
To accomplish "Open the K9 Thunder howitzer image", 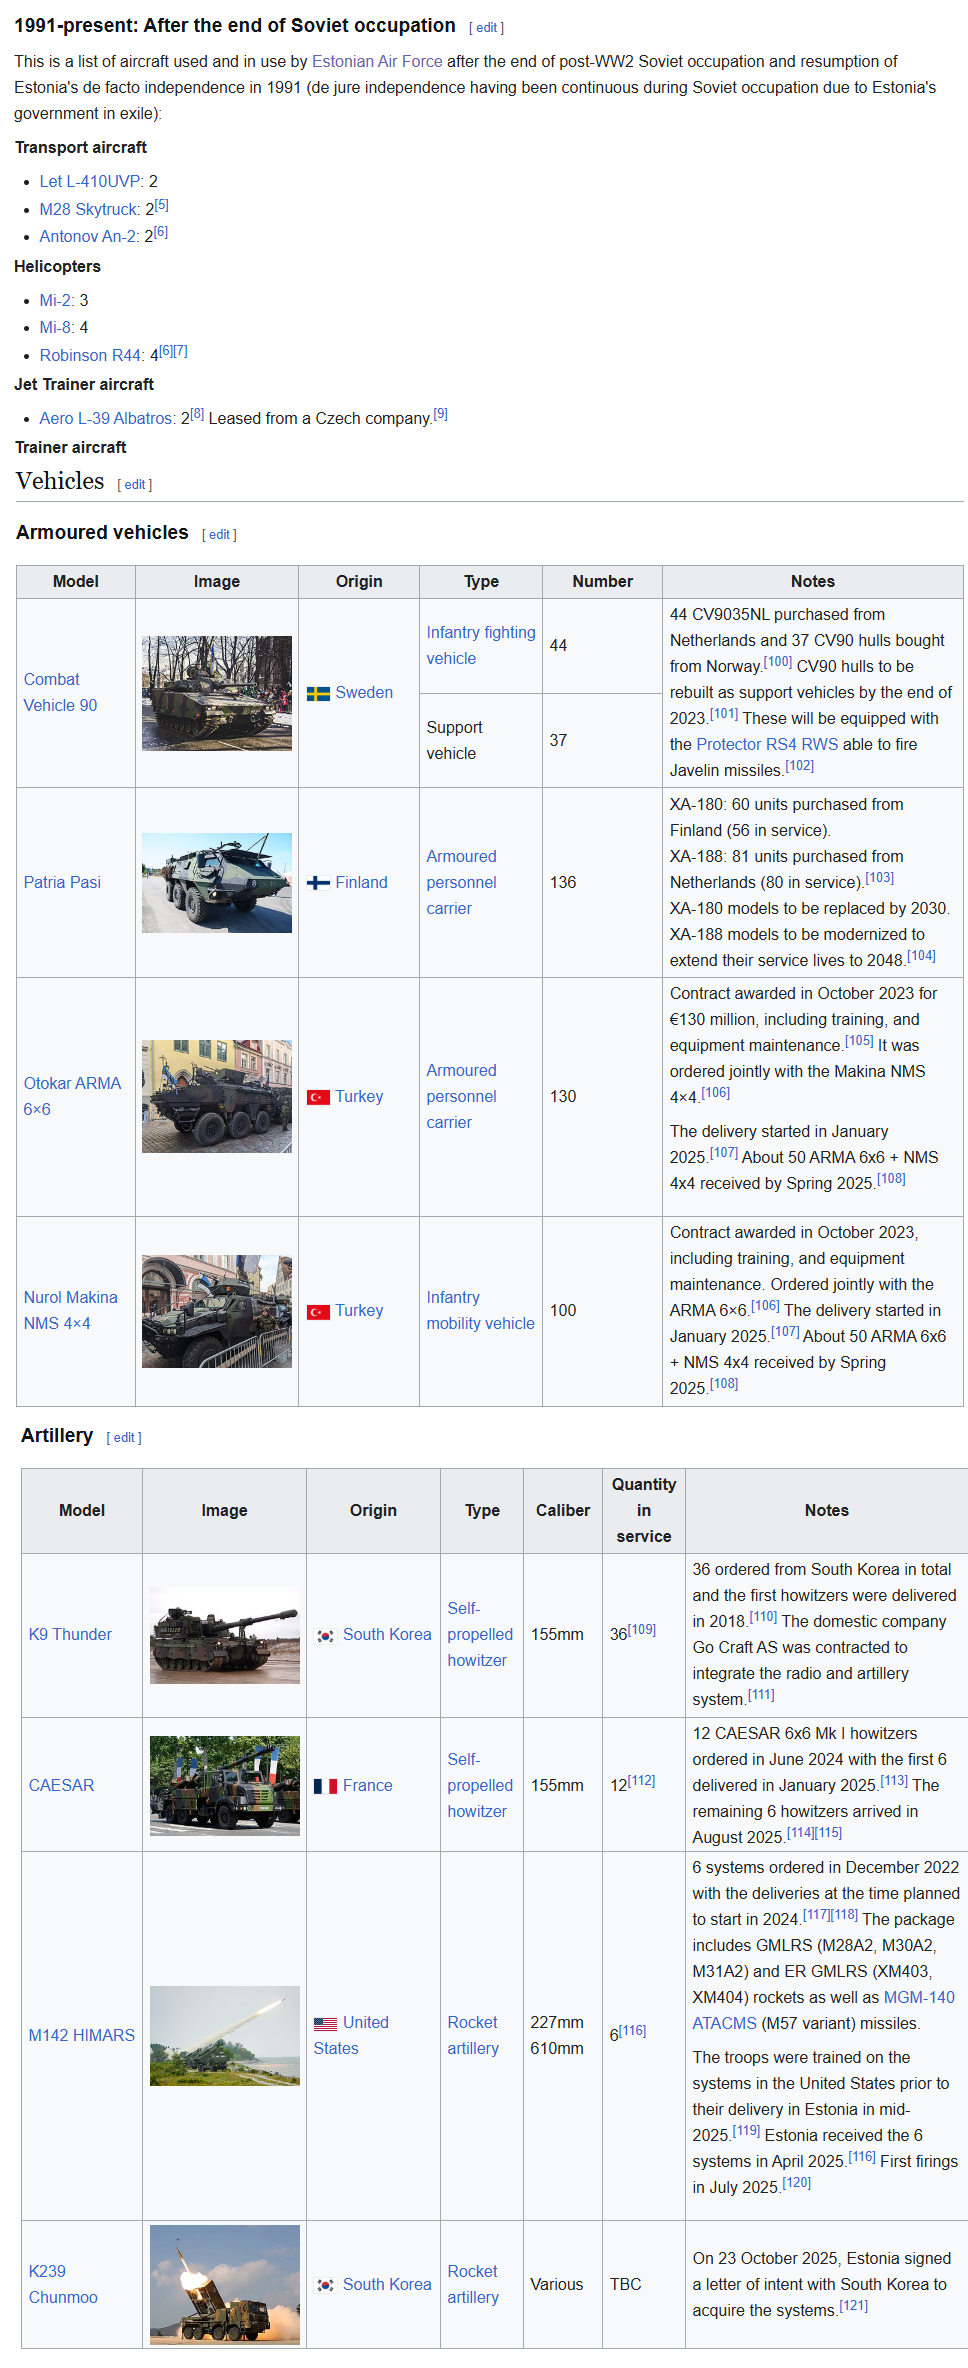I will 225,1635.
